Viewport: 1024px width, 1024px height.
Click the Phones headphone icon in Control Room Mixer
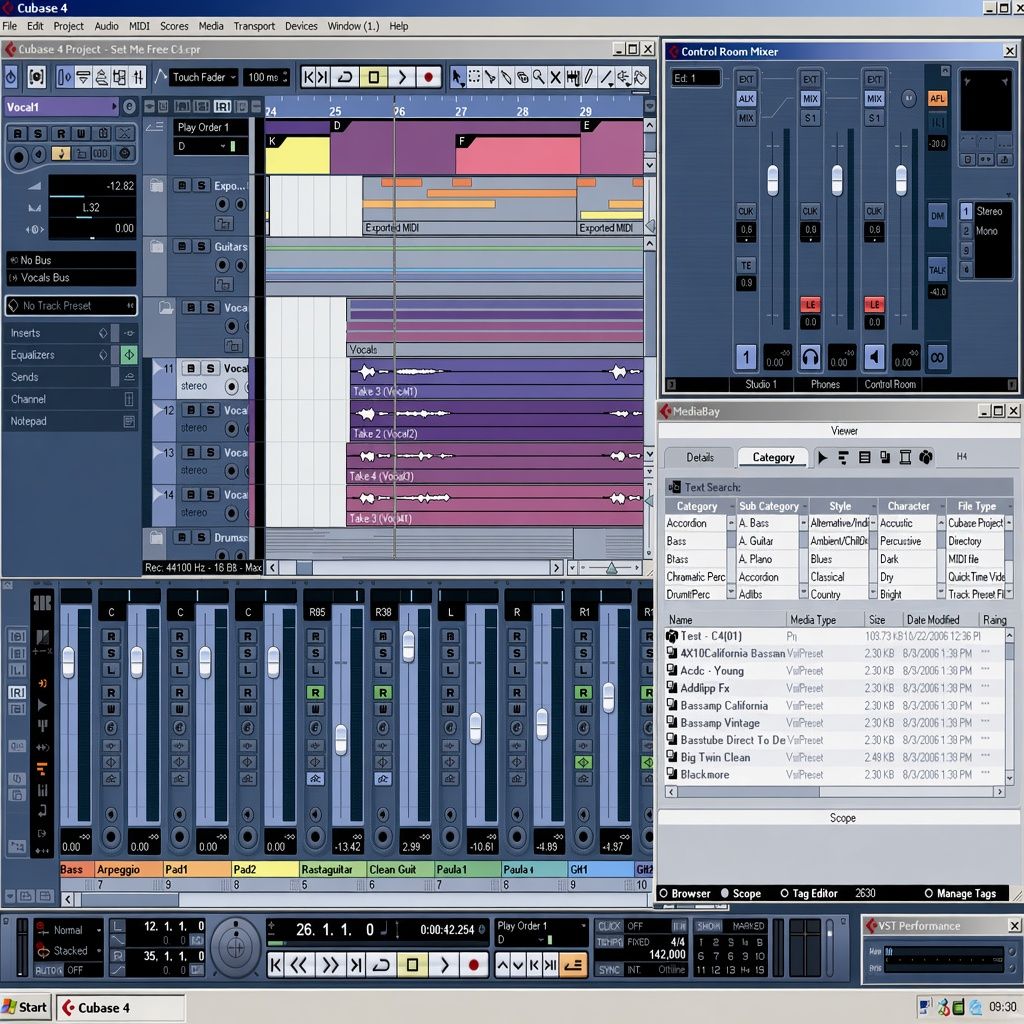point(810,357)
